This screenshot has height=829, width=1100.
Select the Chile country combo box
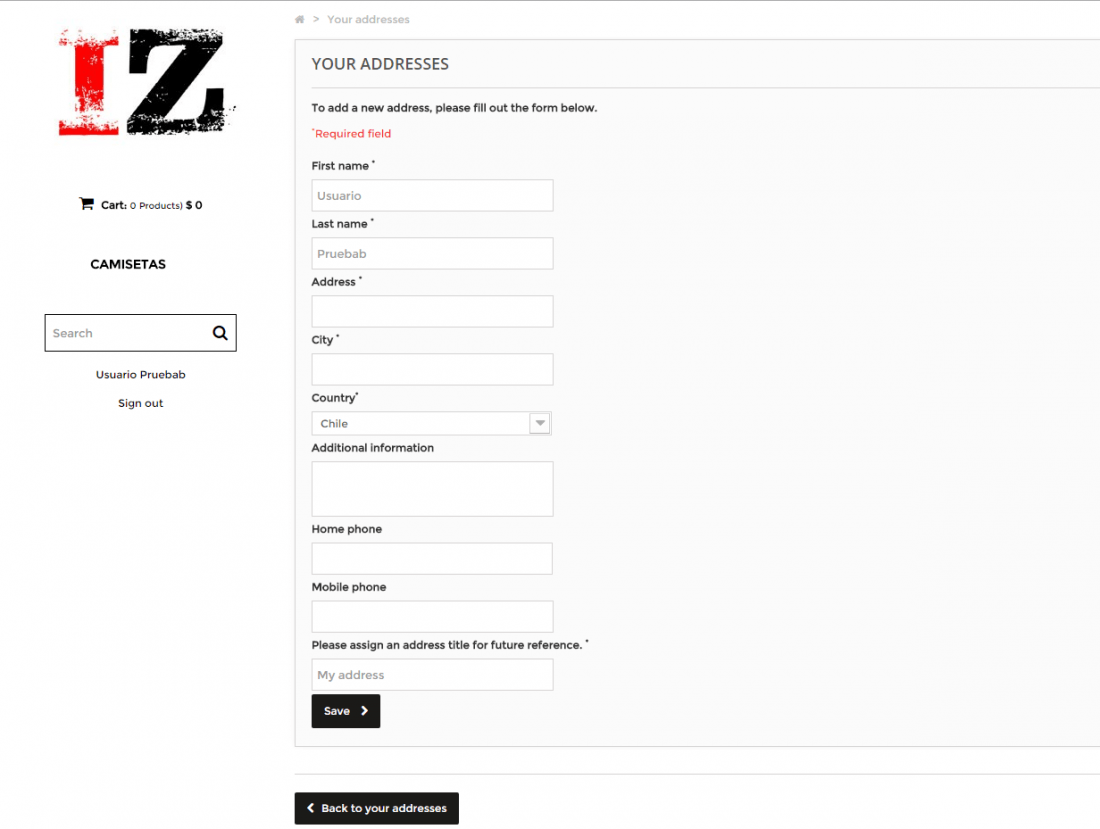[x=431, y=424]
